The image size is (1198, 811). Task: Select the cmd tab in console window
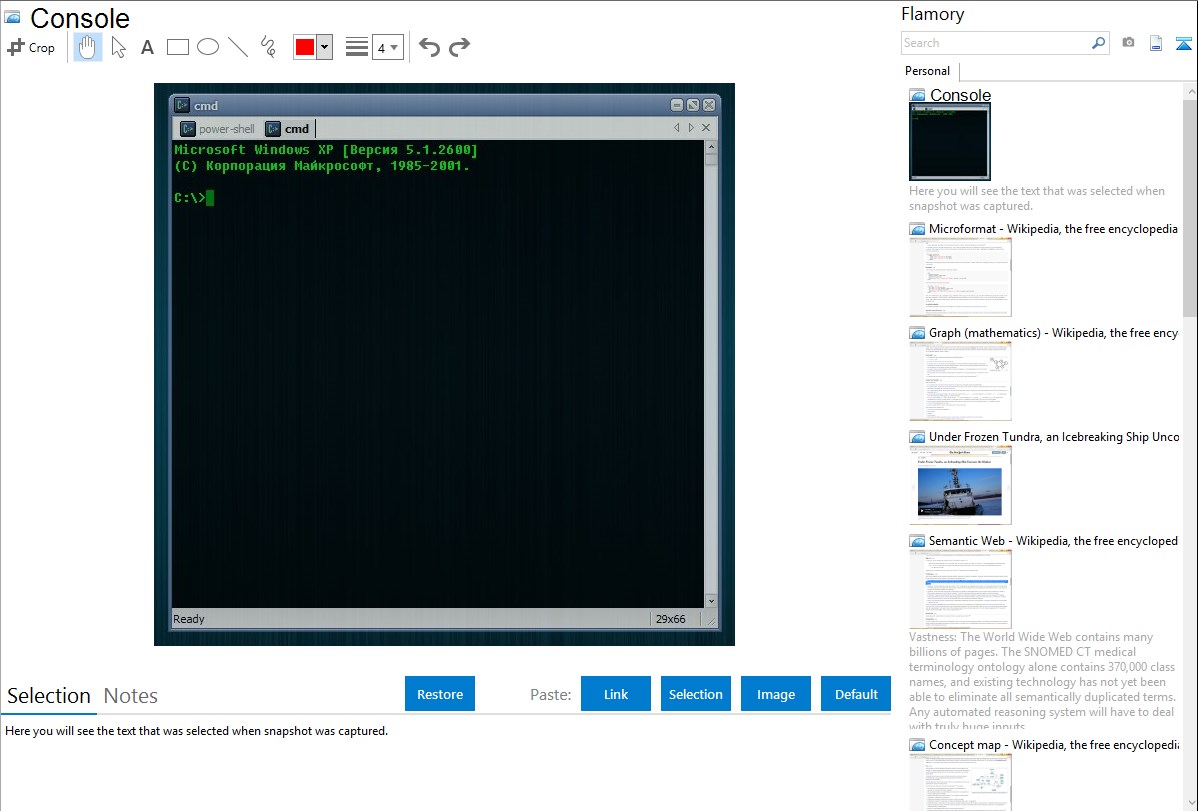(x=288, y=128)
